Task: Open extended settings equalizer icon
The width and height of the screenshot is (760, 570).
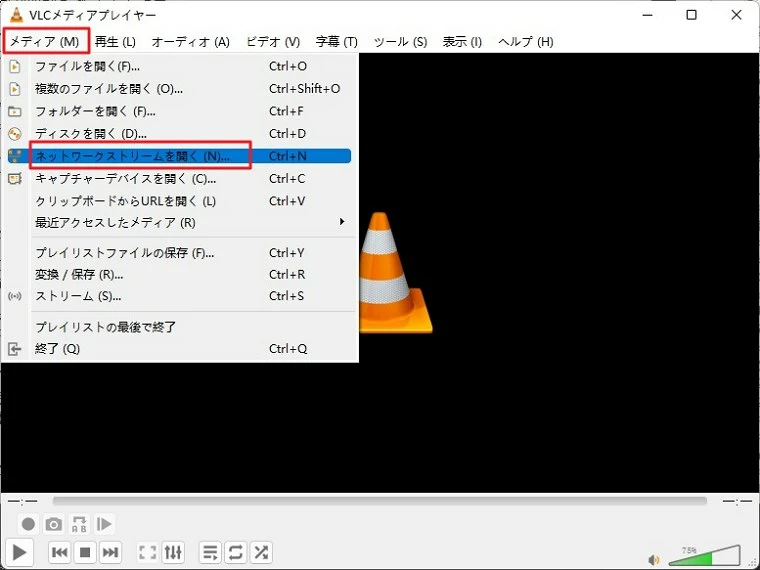Action: [173, 552]
